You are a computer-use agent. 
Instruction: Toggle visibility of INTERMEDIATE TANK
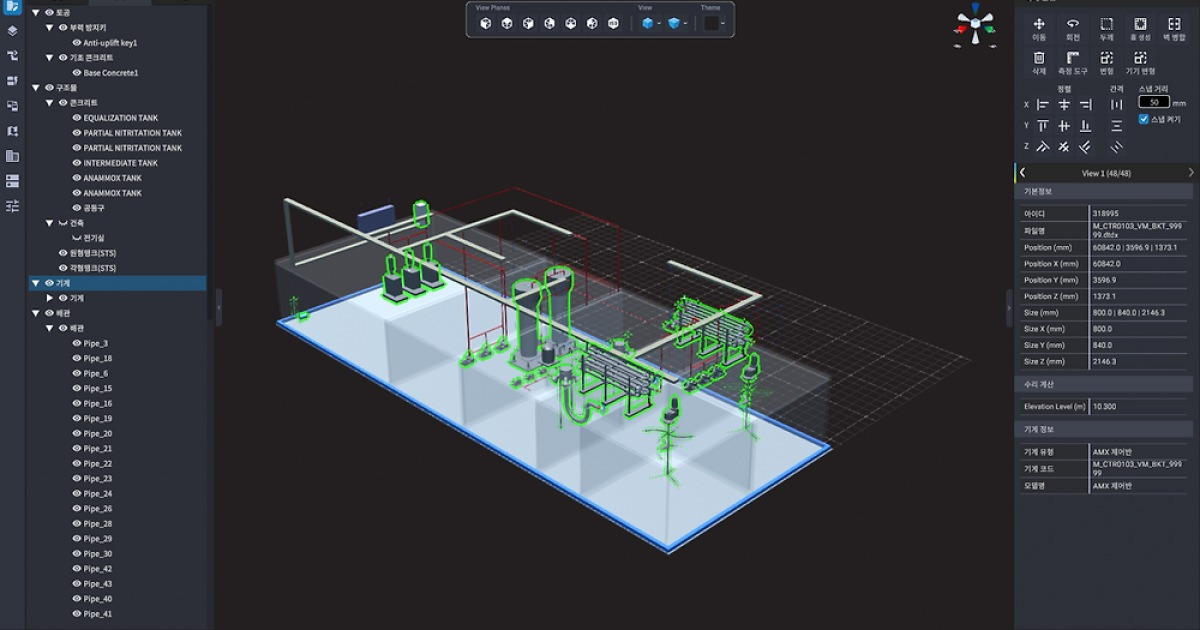click(x=76, y=163)
